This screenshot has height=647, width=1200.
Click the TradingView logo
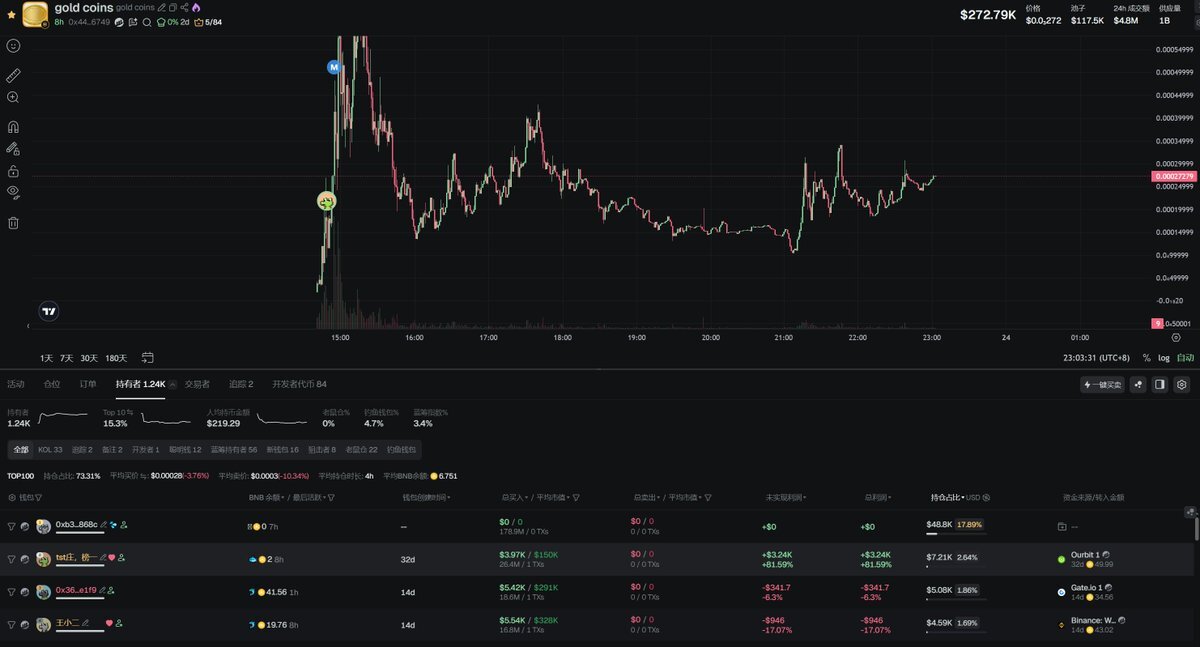48,311
